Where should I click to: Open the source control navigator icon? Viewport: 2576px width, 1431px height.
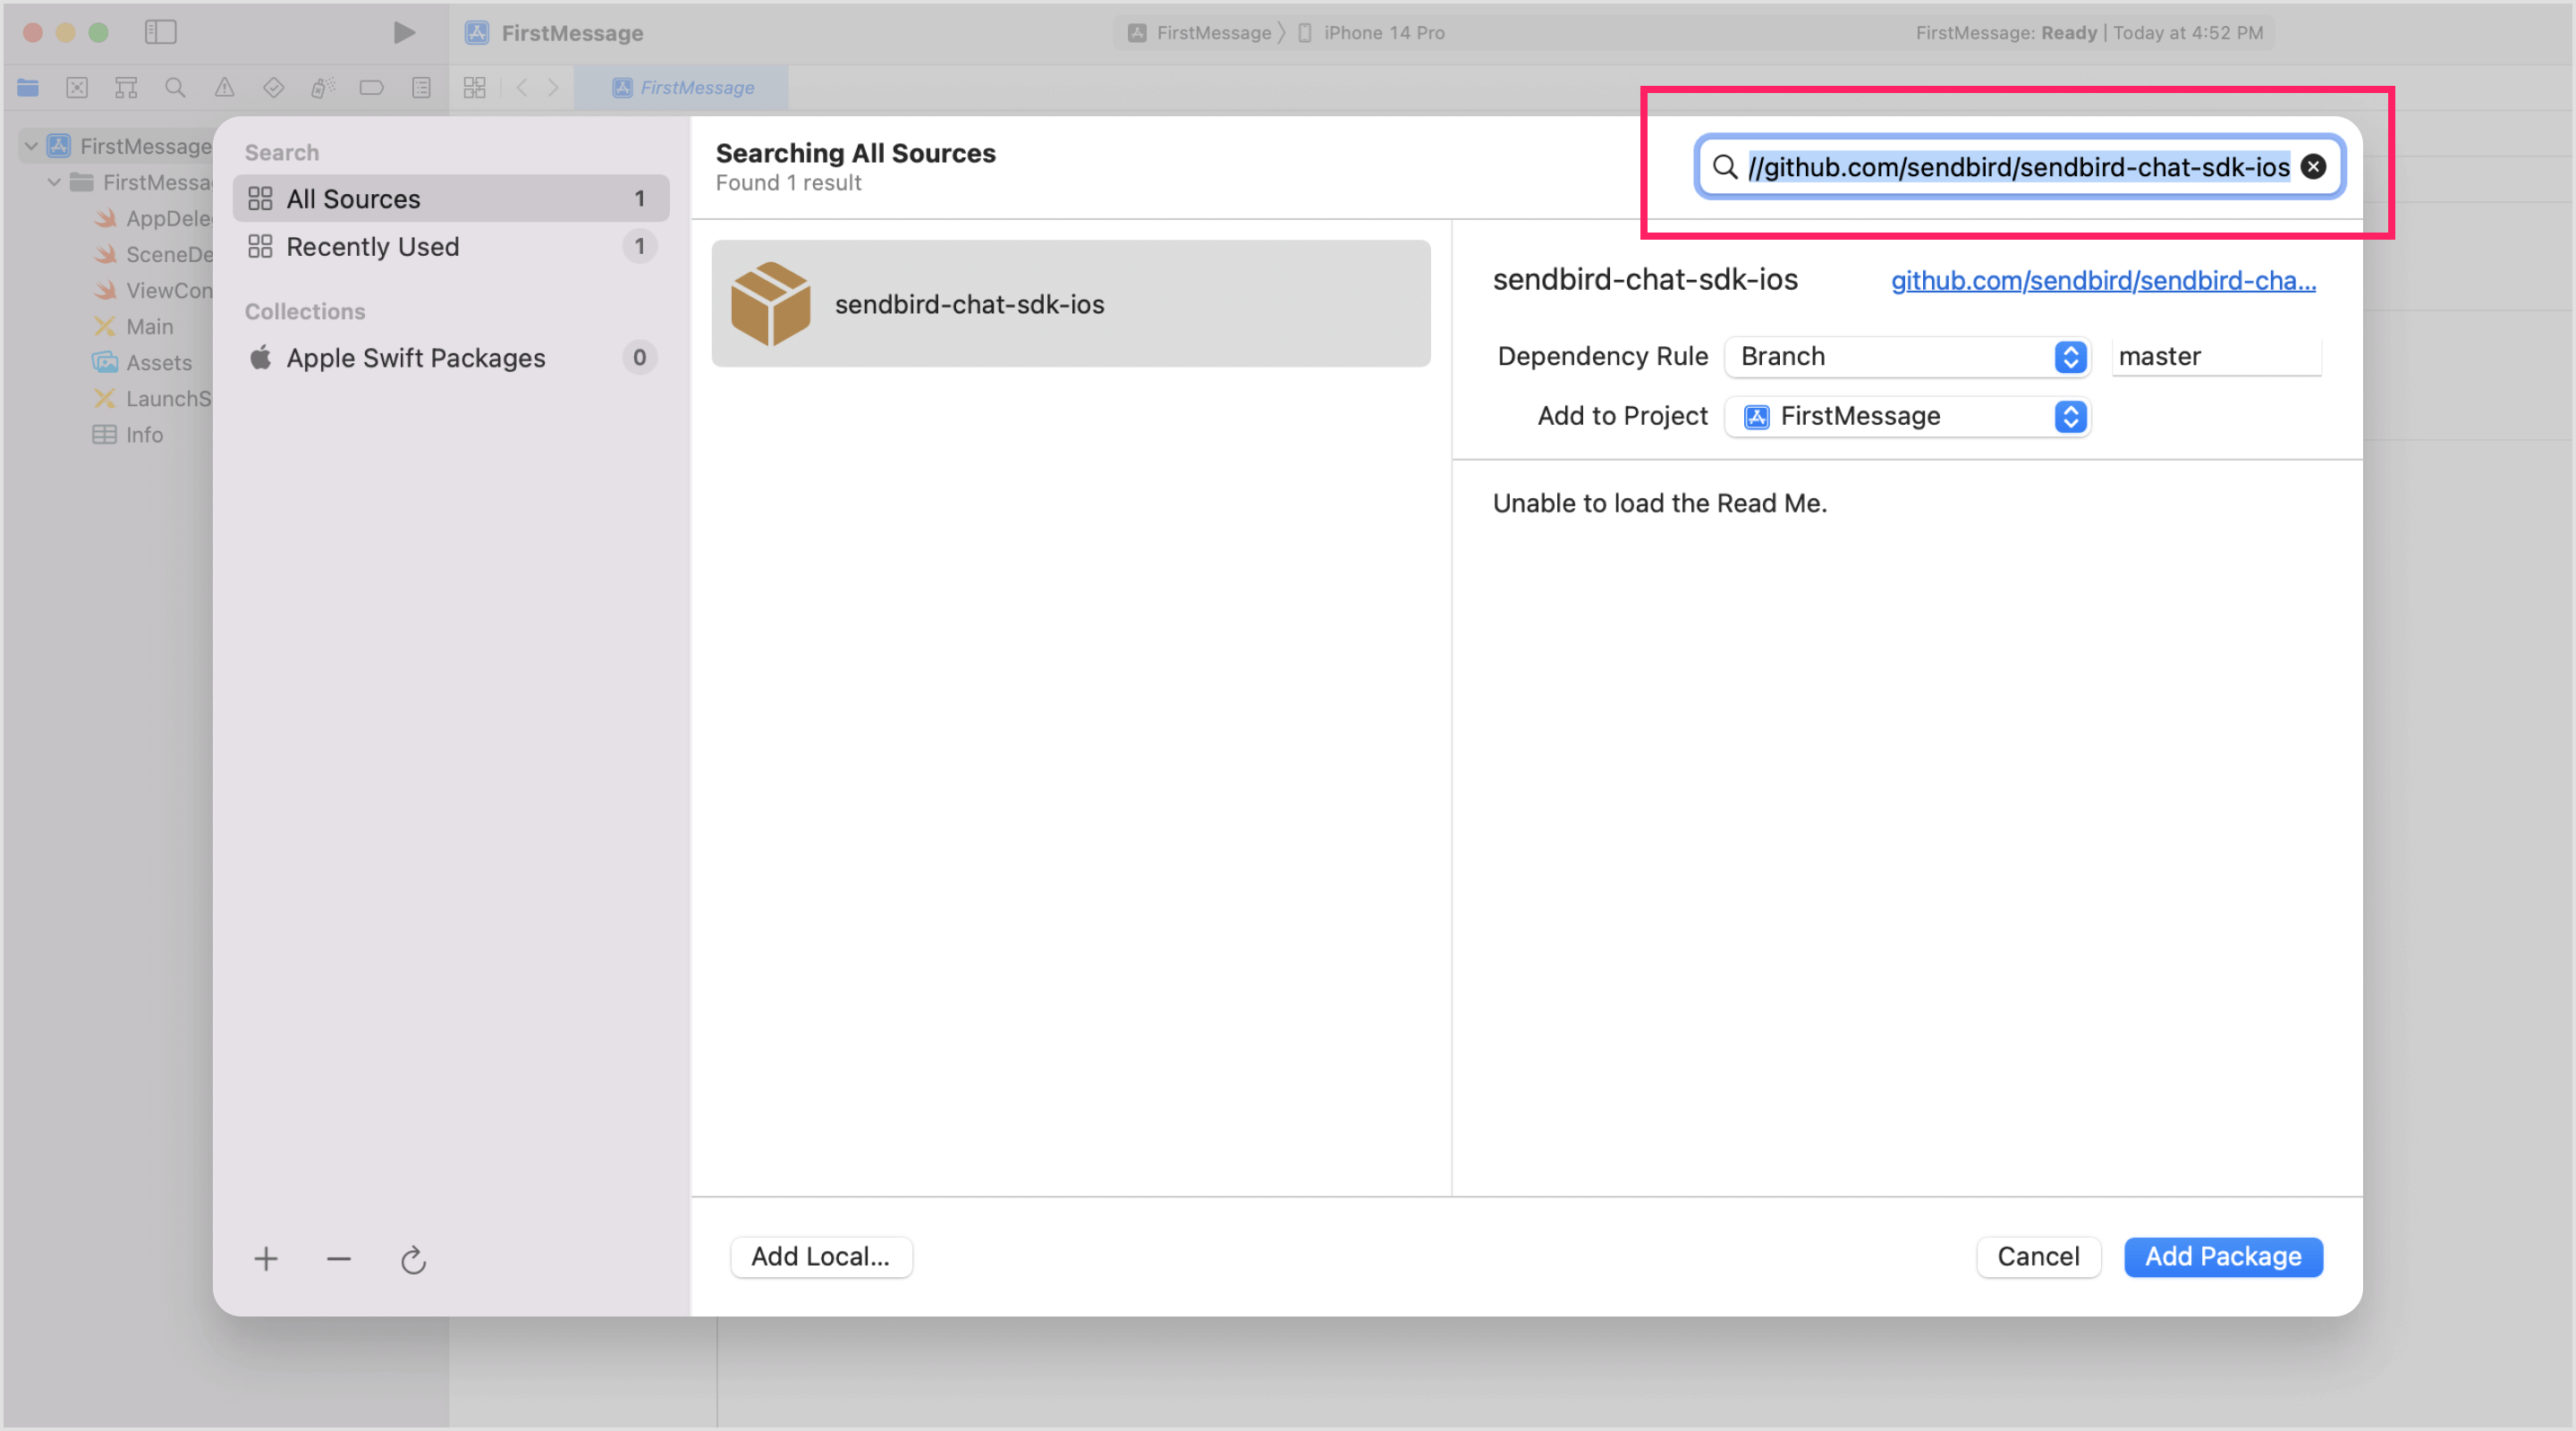(77, 88)
